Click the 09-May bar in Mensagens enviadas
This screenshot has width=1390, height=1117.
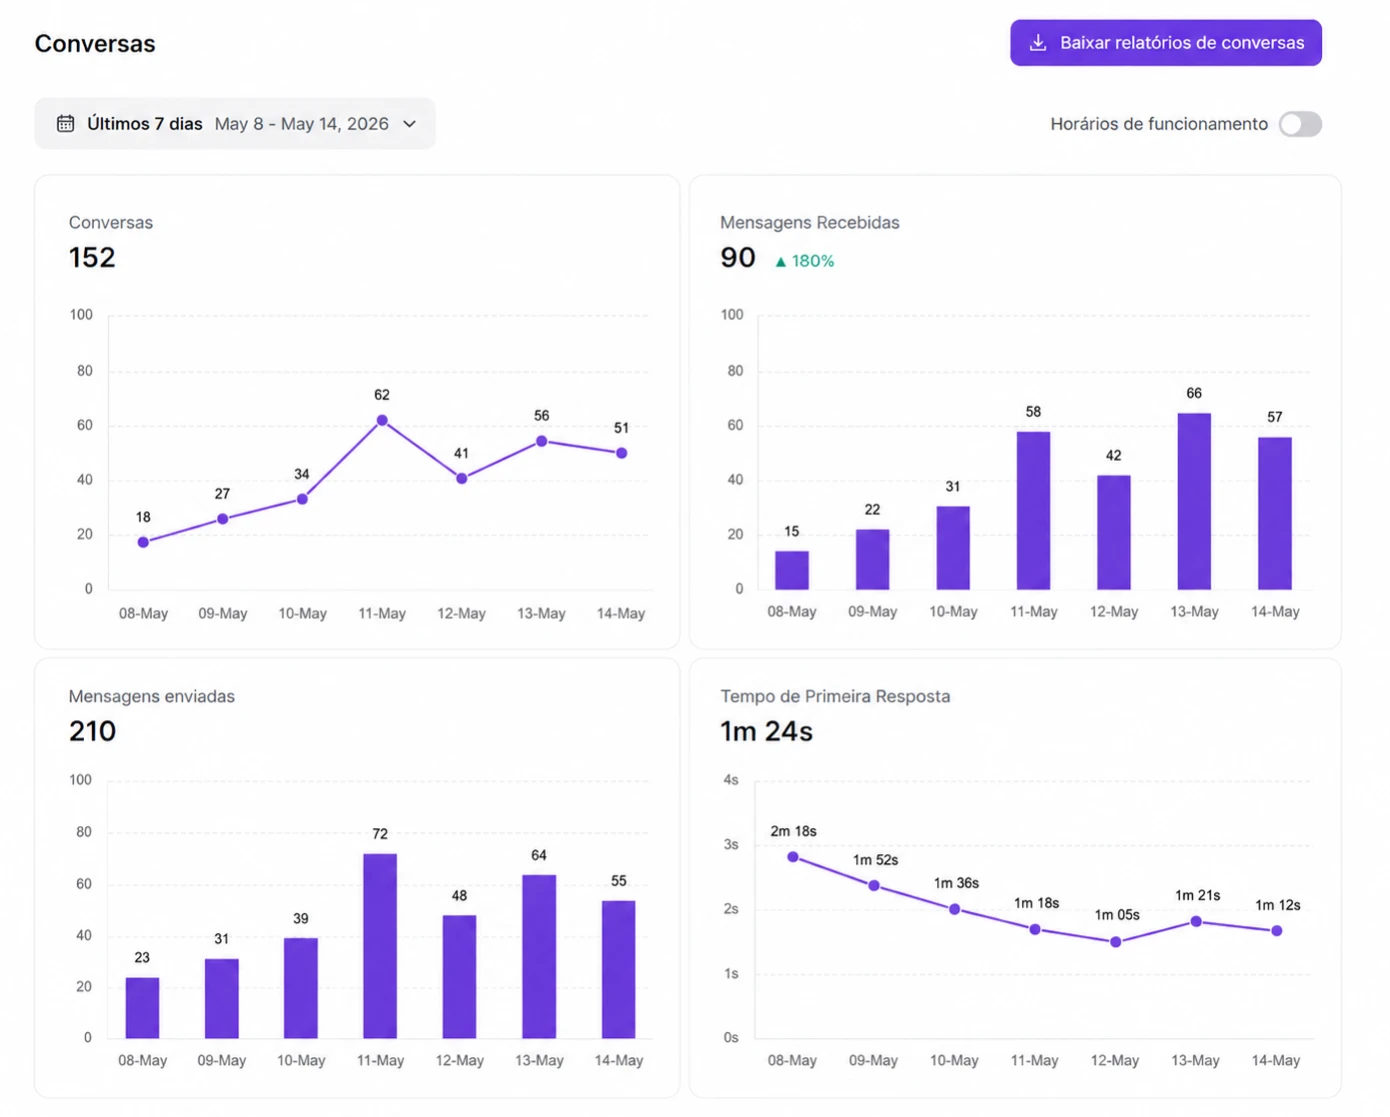[x=221, y=999]
